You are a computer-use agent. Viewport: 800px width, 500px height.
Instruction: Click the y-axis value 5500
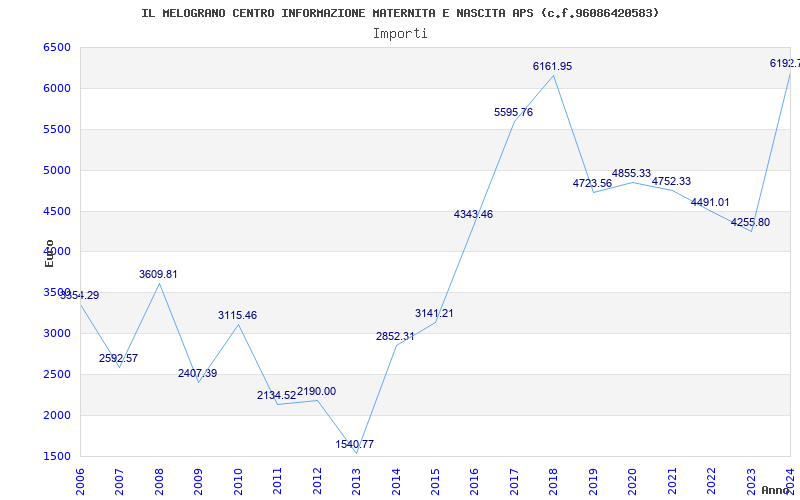pos(57,129)
